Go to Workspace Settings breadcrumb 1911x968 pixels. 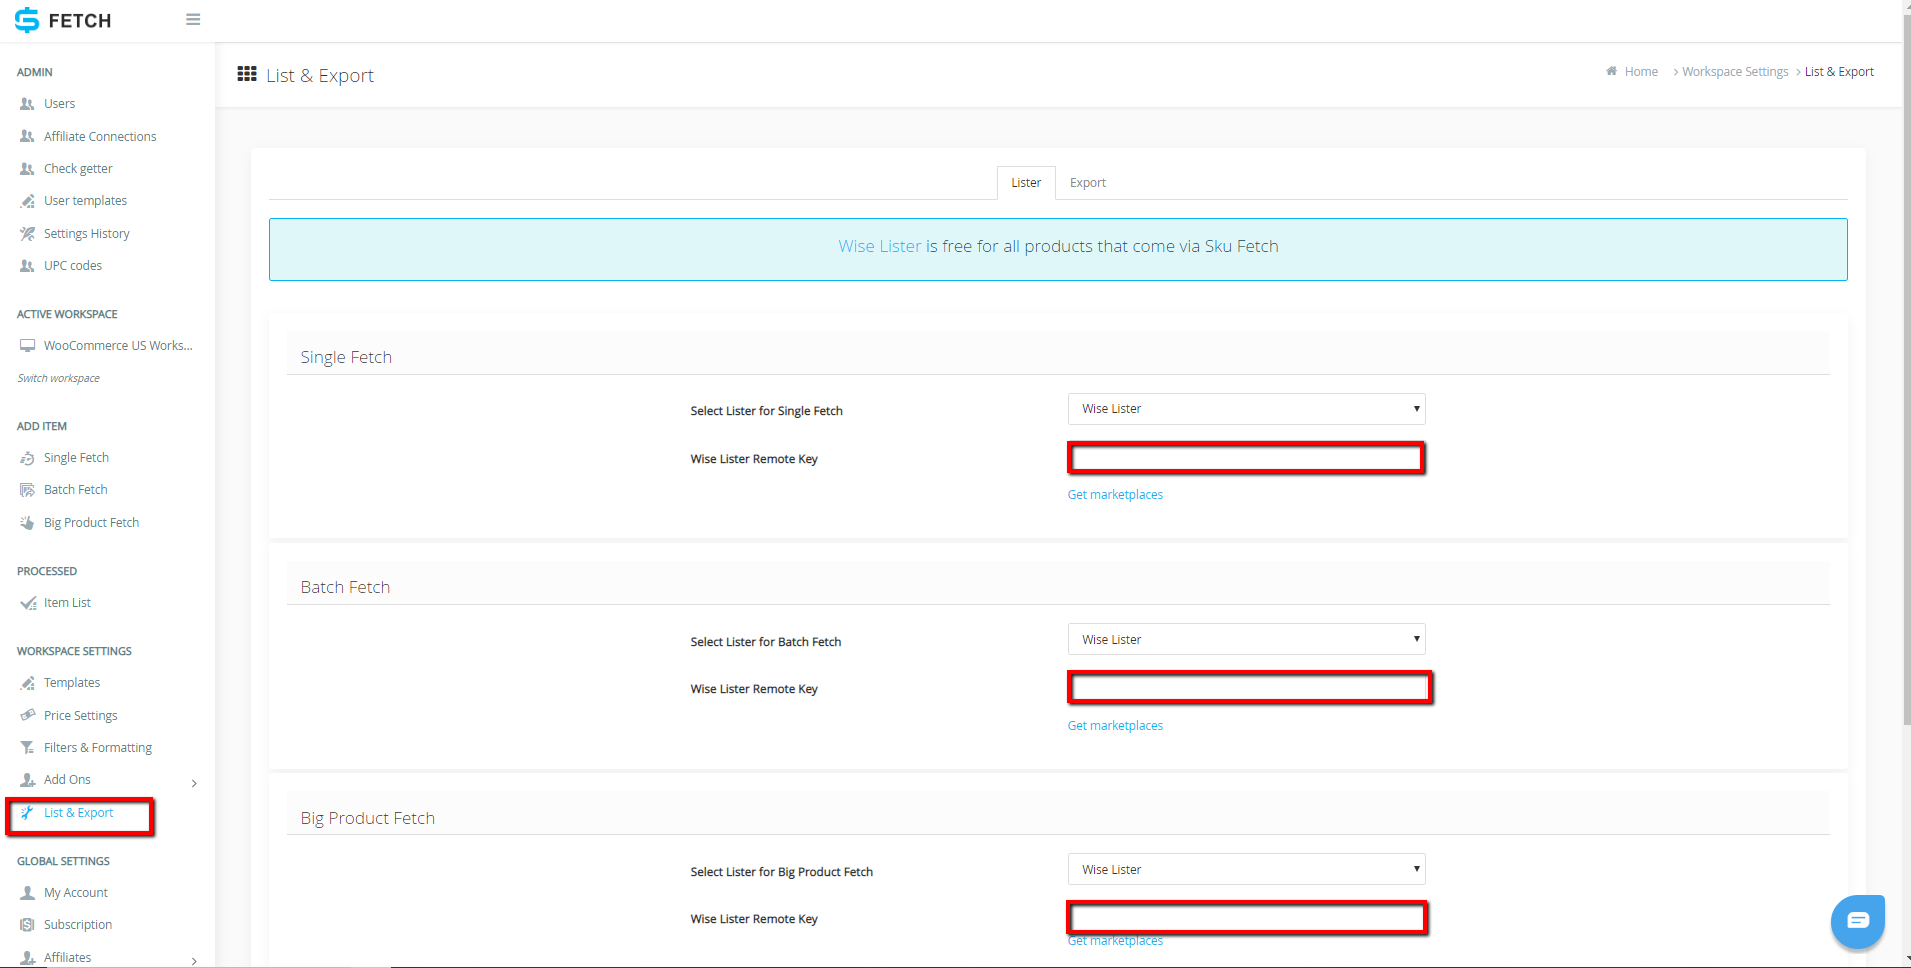1735,72
